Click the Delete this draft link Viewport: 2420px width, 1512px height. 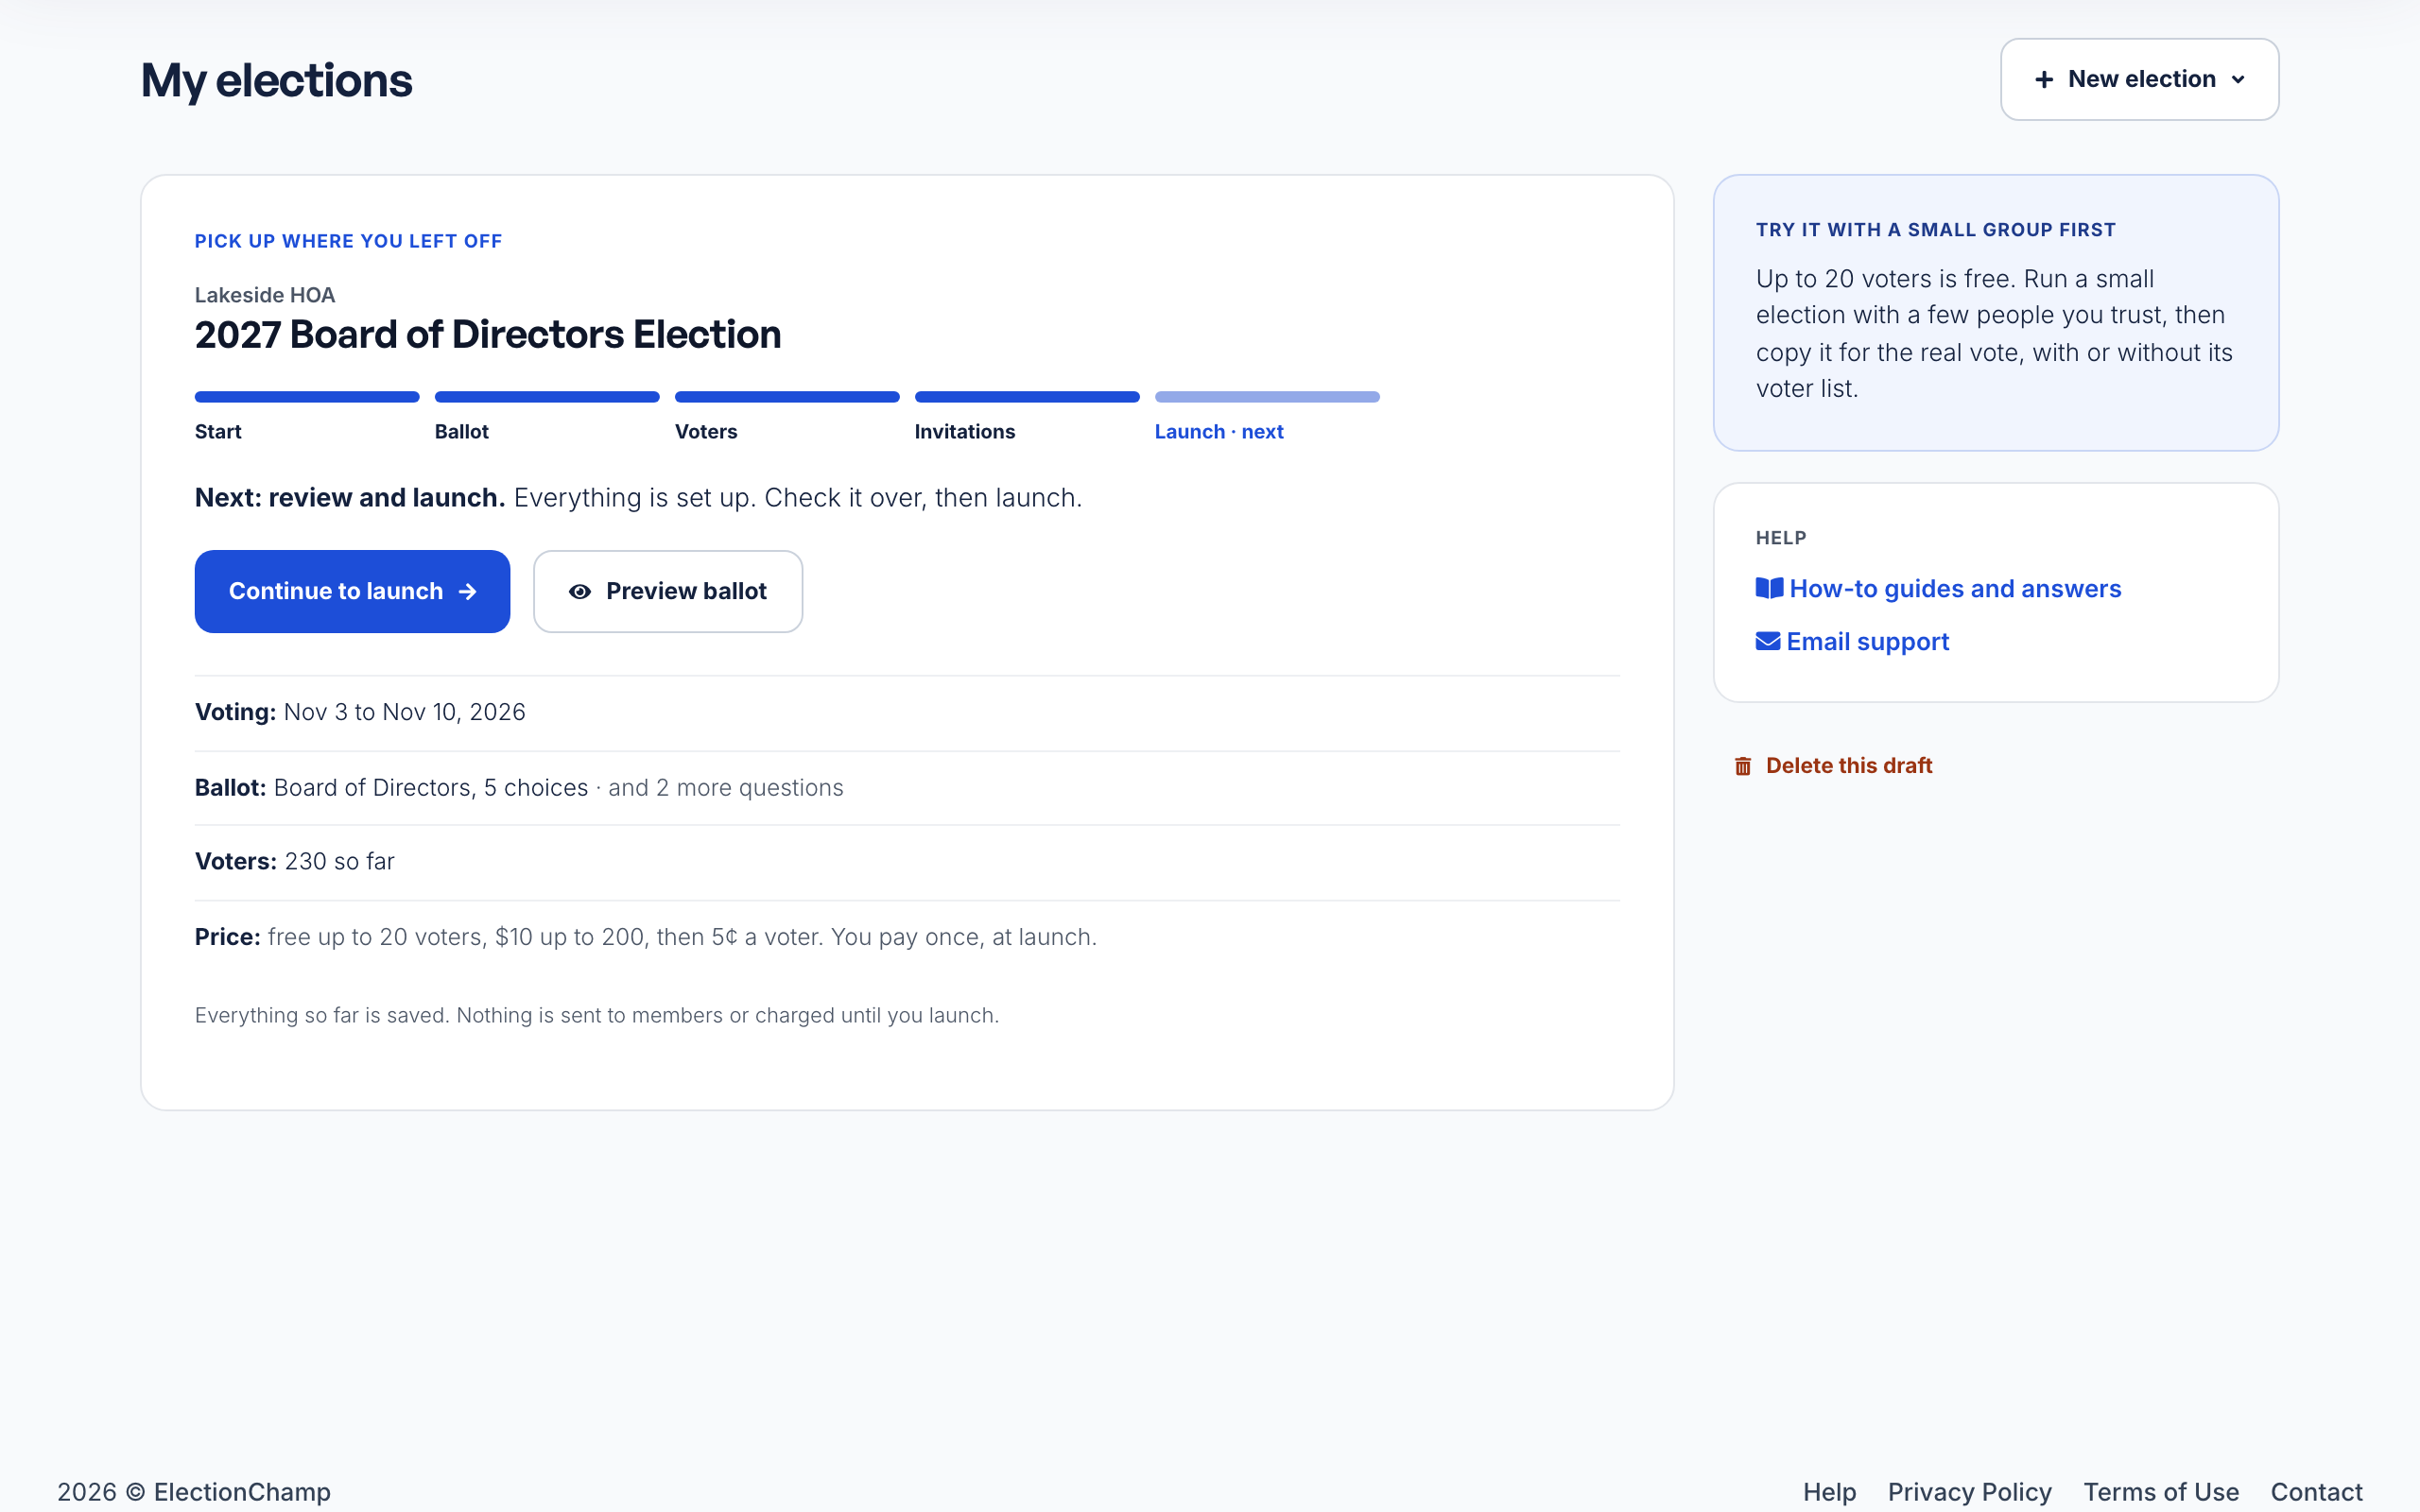[1833, 766]
